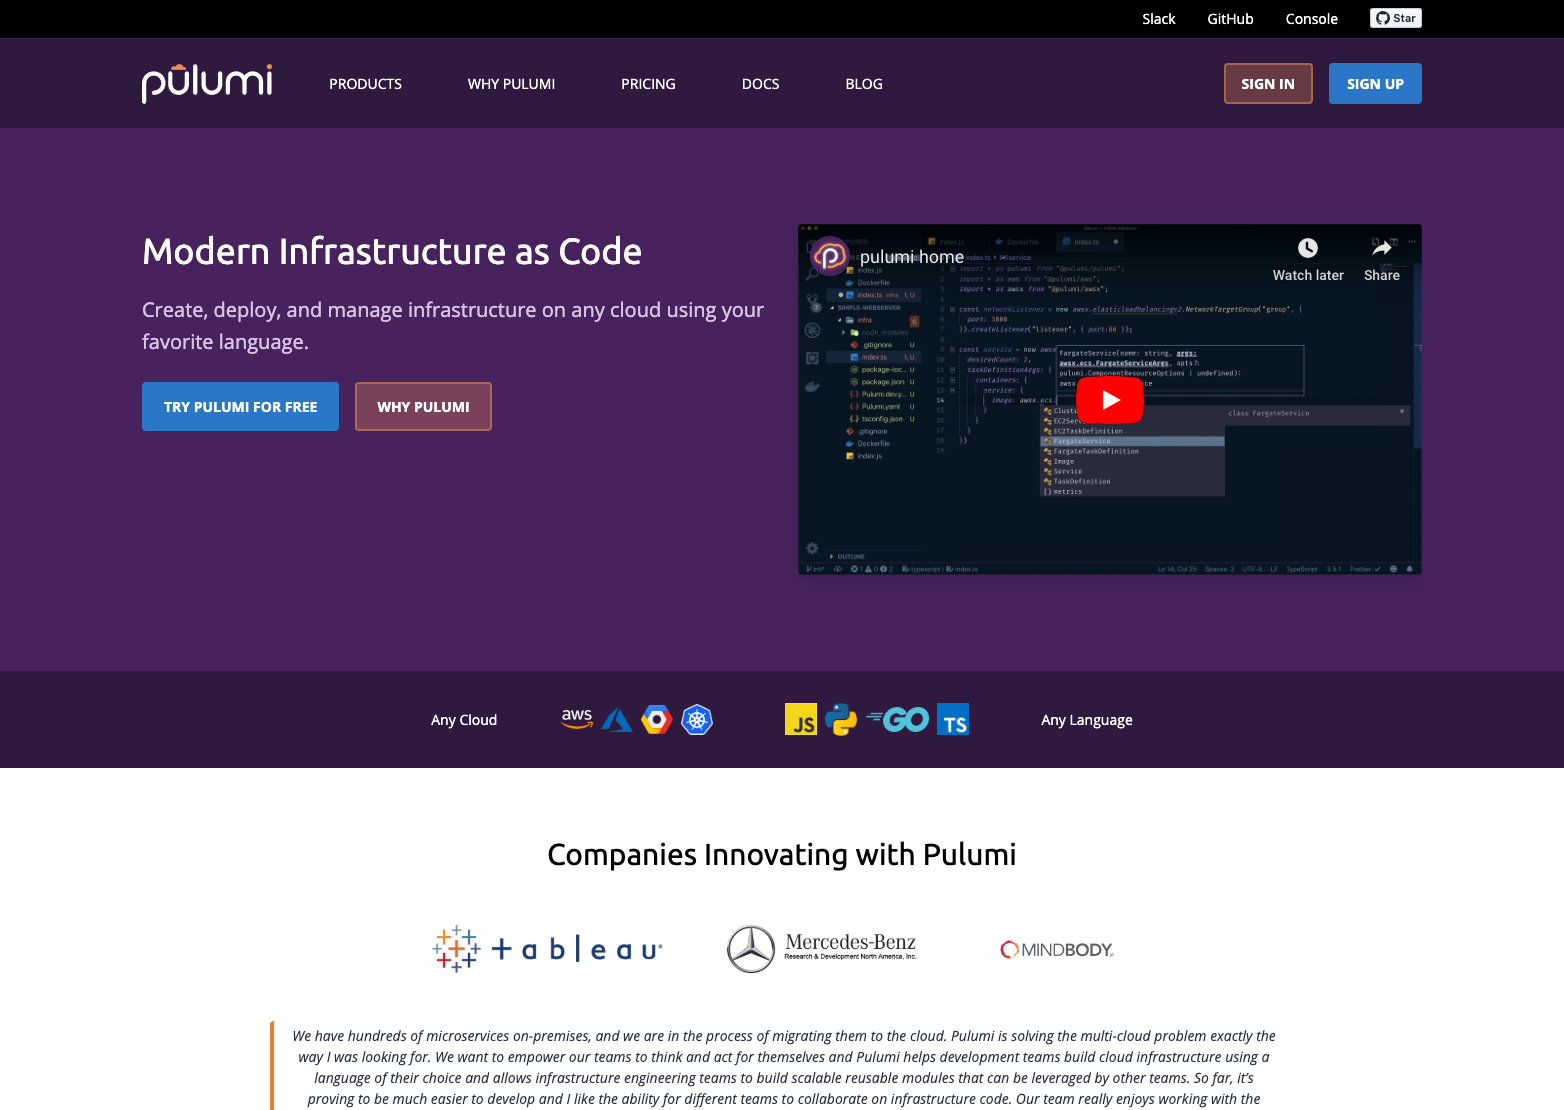Click the SIGN IN button
Image resolution: width=1564 pixels, height=1110 pixels.
[1268, 84]
